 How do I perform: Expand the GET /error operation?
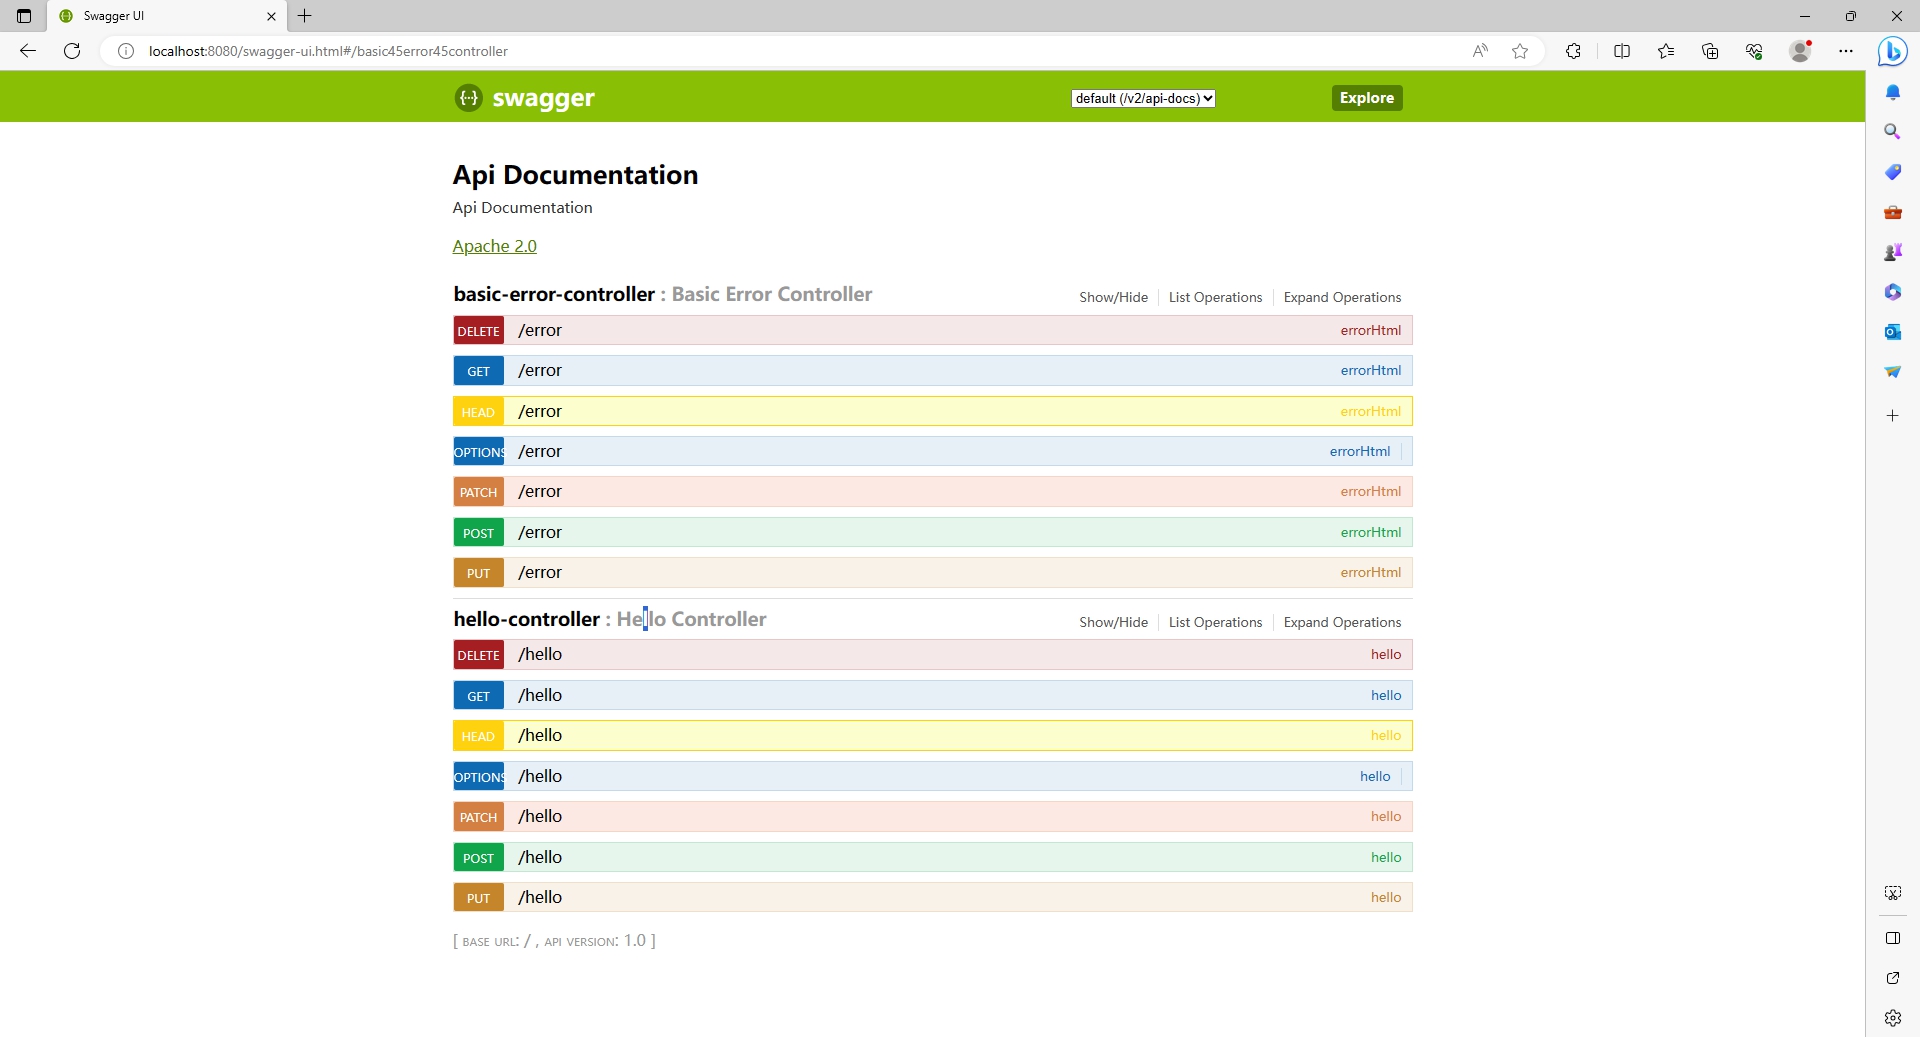point(932,371)
